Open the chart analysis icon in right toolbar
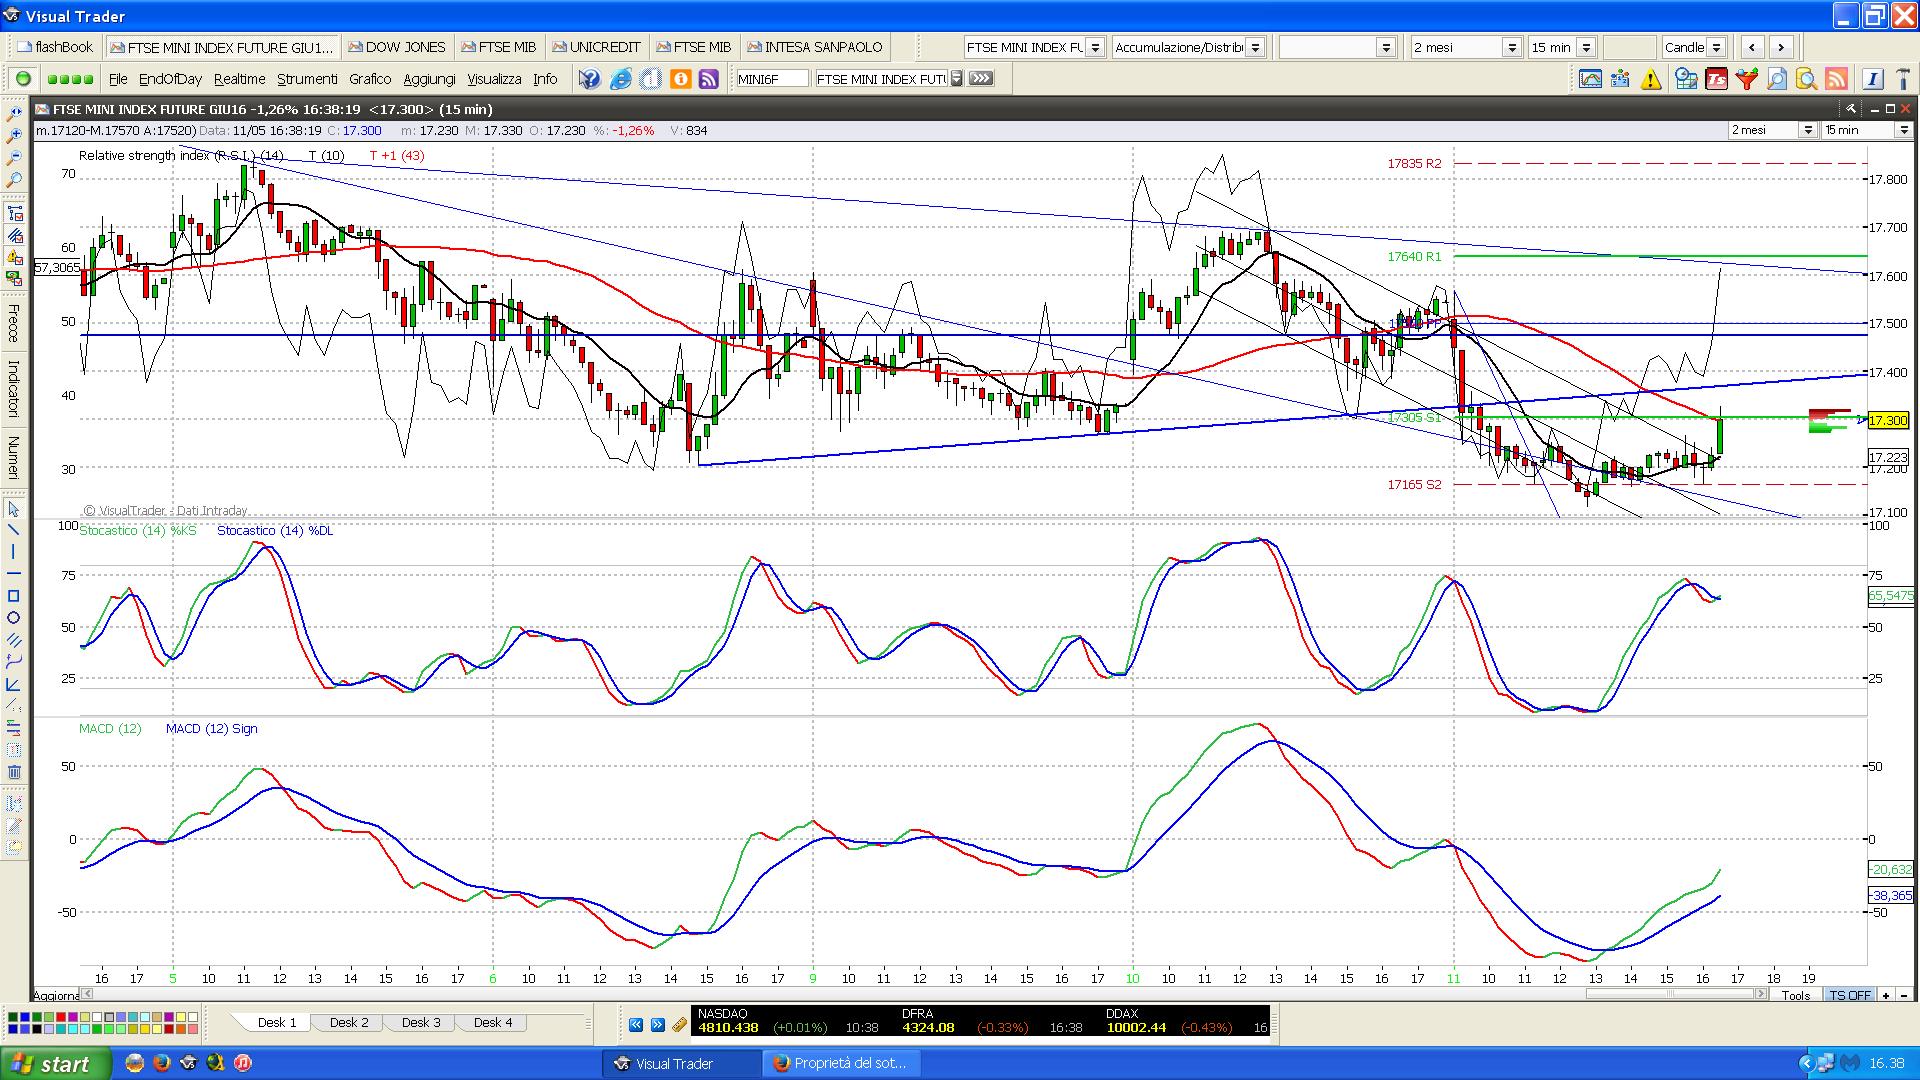Screen dimensions: 1920x1080 click(x=1590, y=79)
